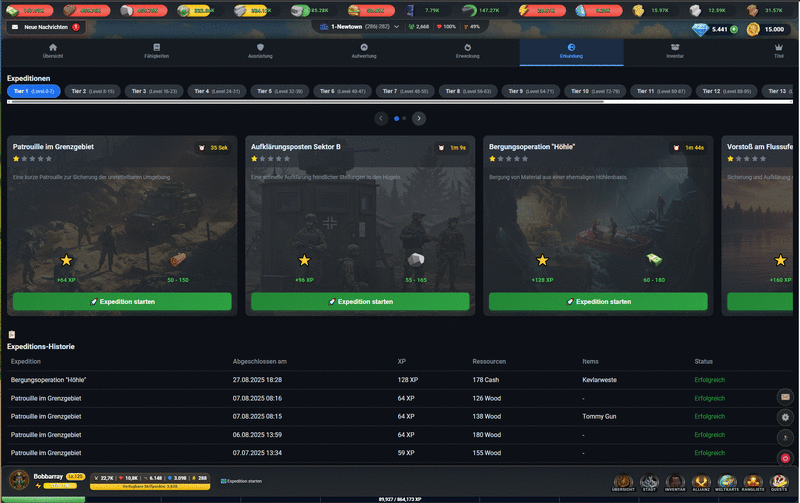Switch to the Fähigkeiten tab

coord(156,51)
